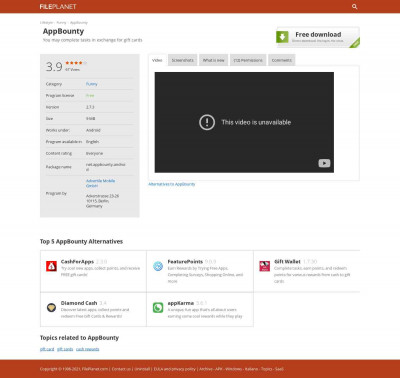The width and height of the screenshot is (400, 378).
Task: Click the cash rewards topic link
Action: [x=87, y=349]
